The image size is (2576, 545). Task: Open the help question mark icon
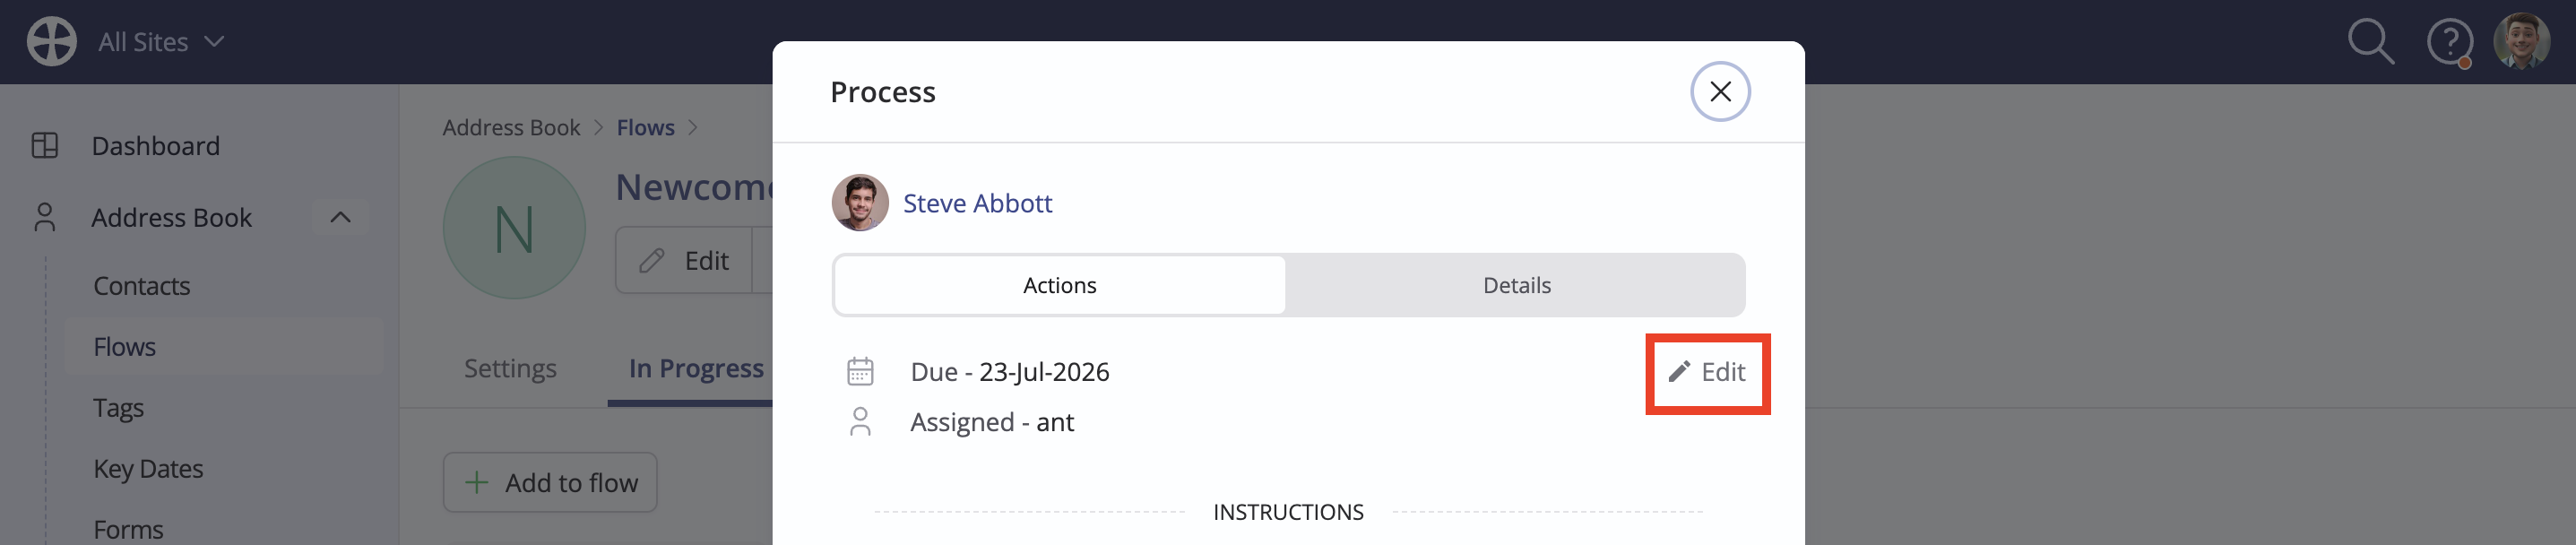click(x=2449, y=43)
